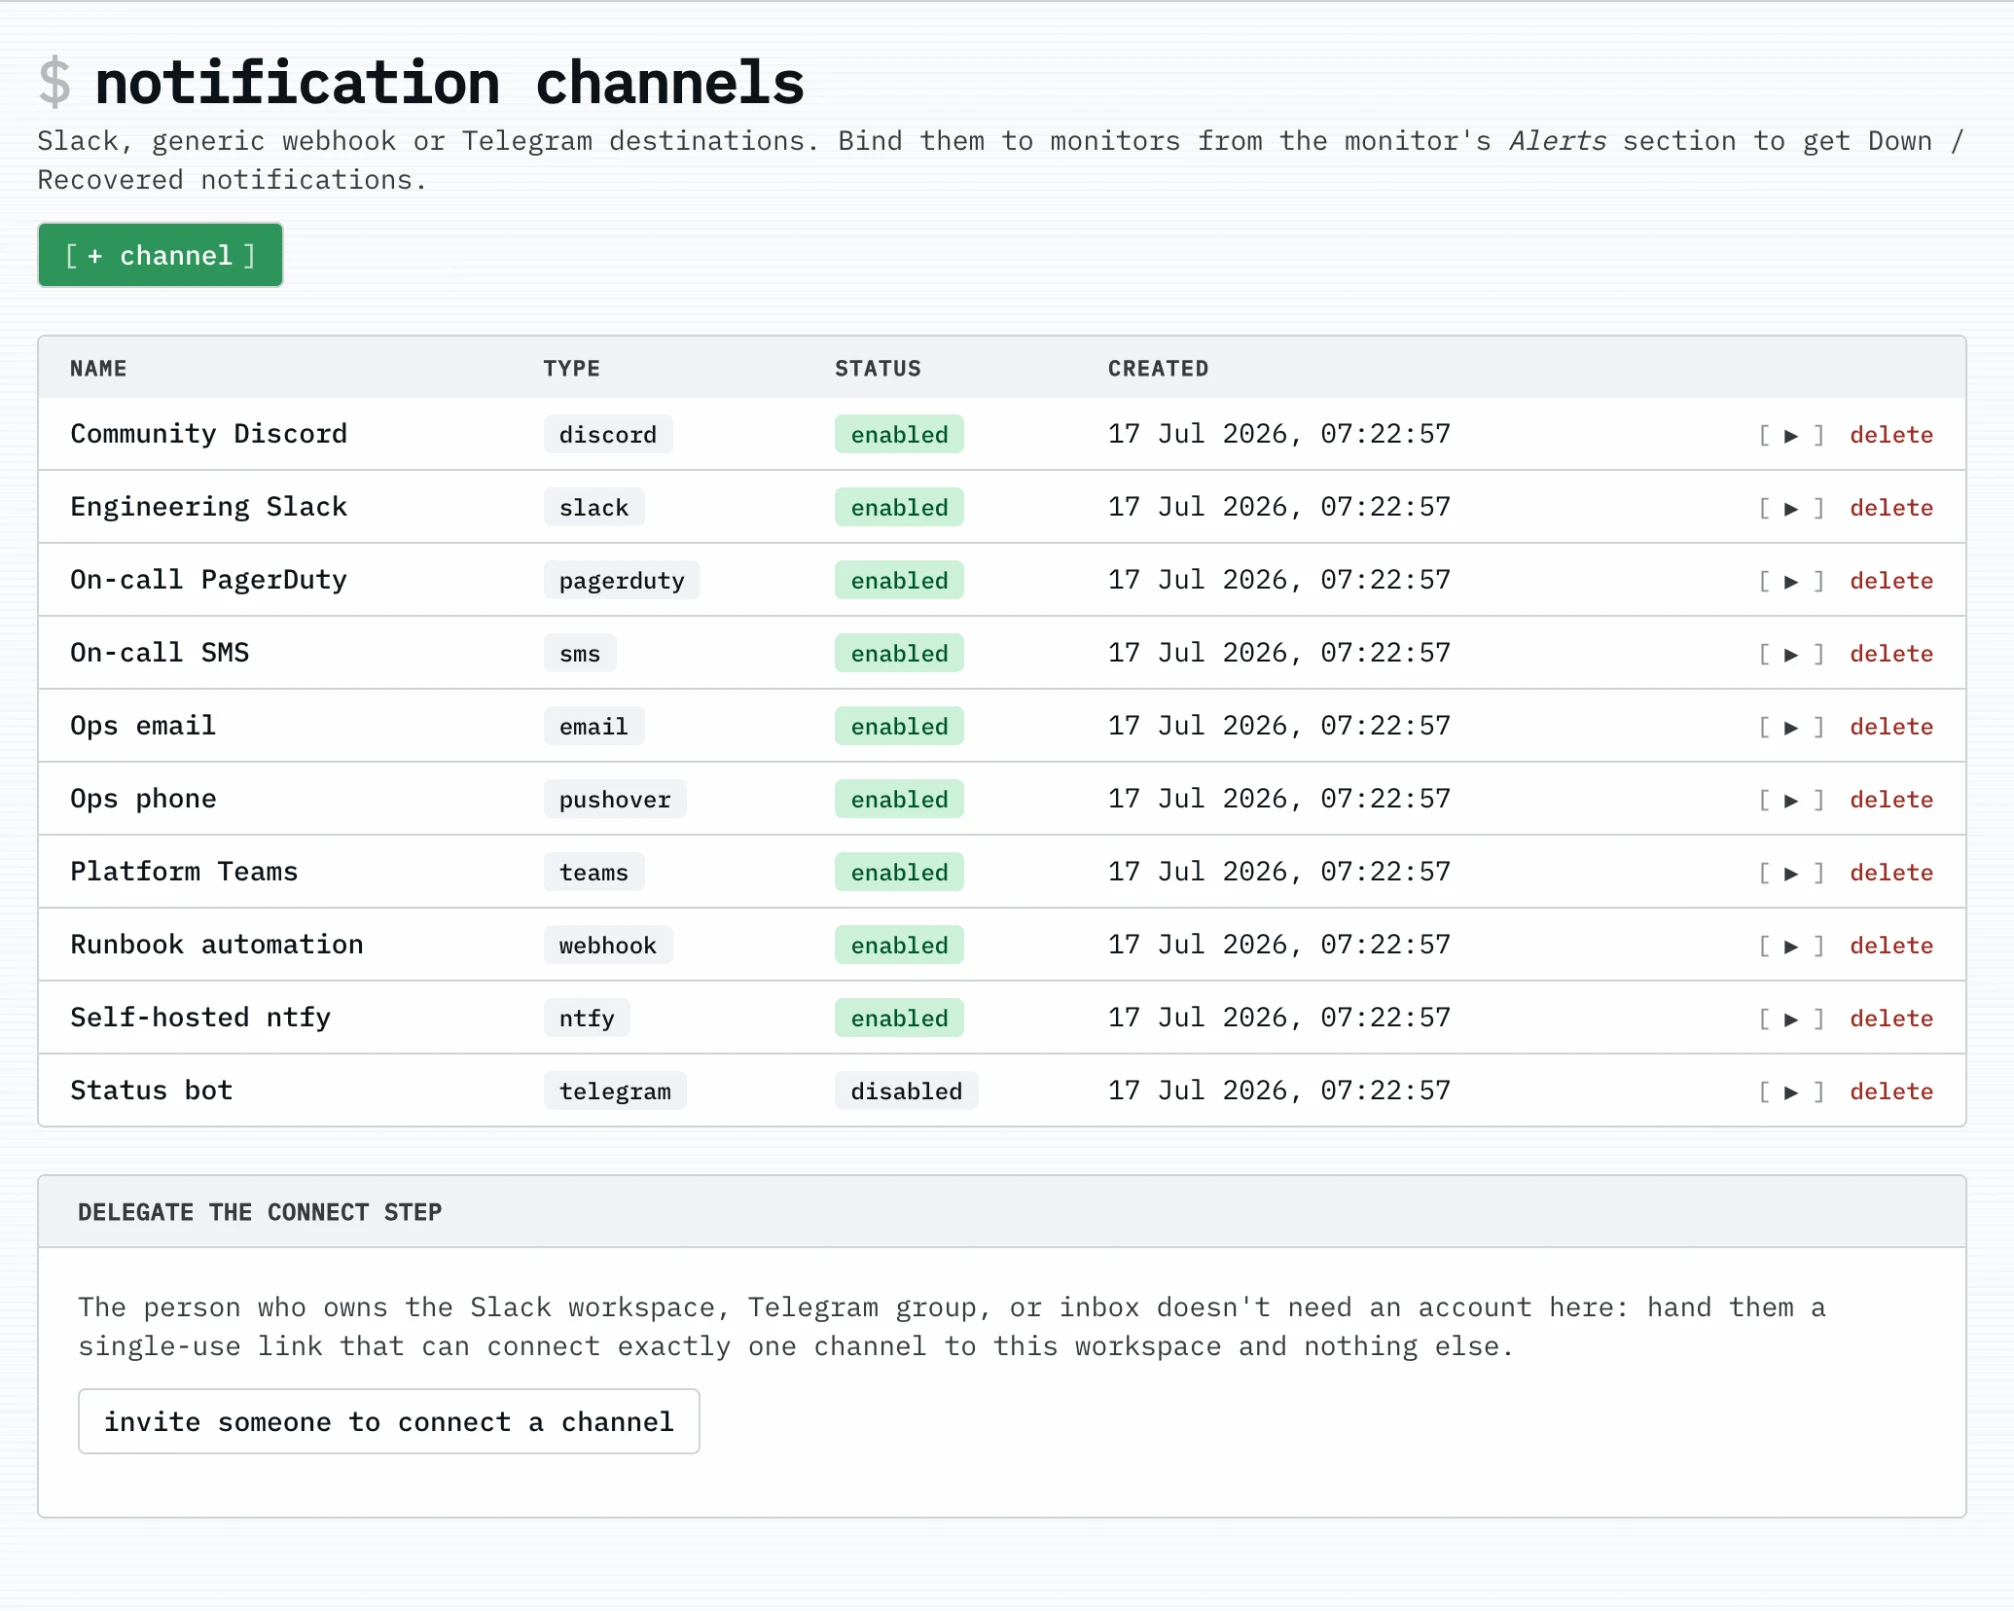Delete the Platform Teams channel

tap(1891, 873)
